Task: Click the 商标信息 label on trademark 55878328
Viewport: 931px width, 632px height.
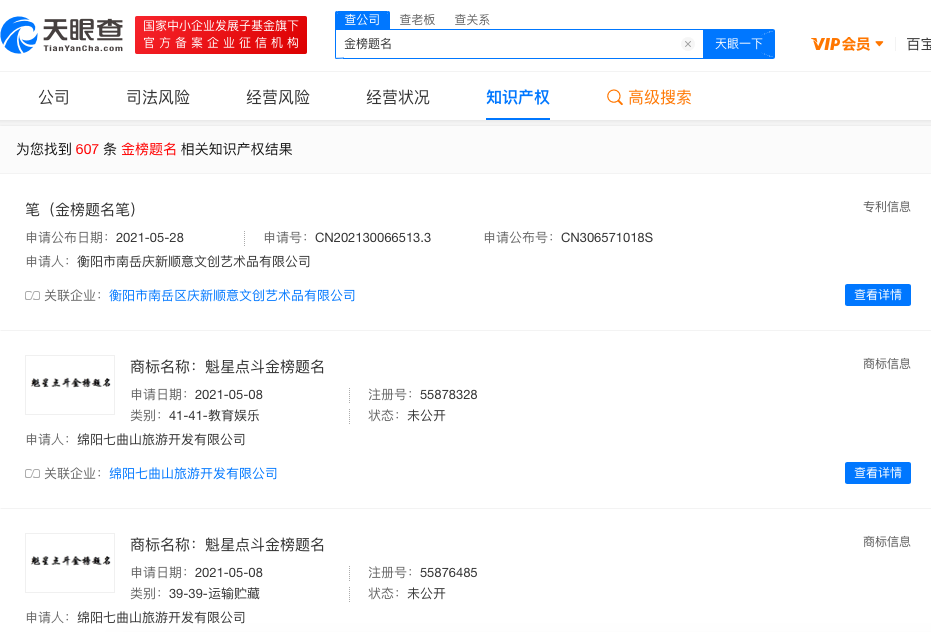Action: pyautogui.click(x=886, y=364)
